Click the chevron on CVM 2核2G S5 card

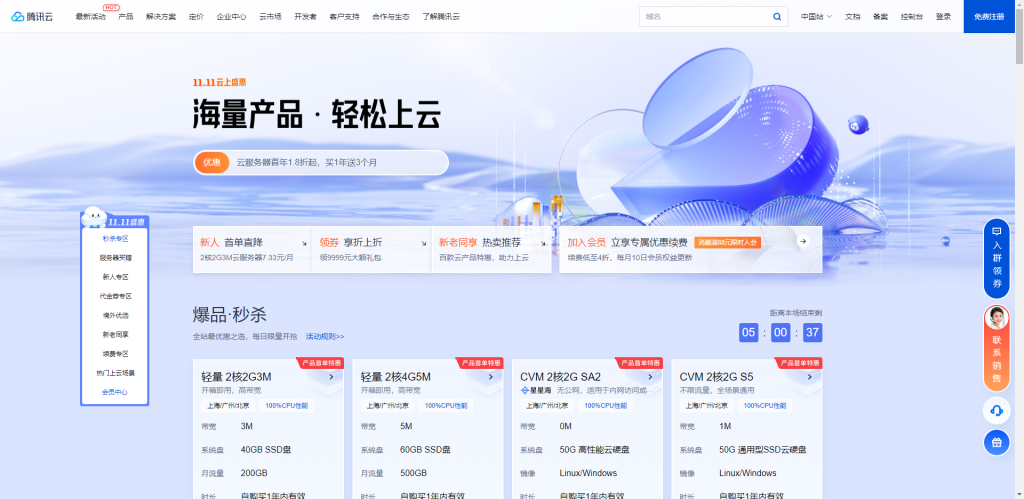tap(809, 376)
